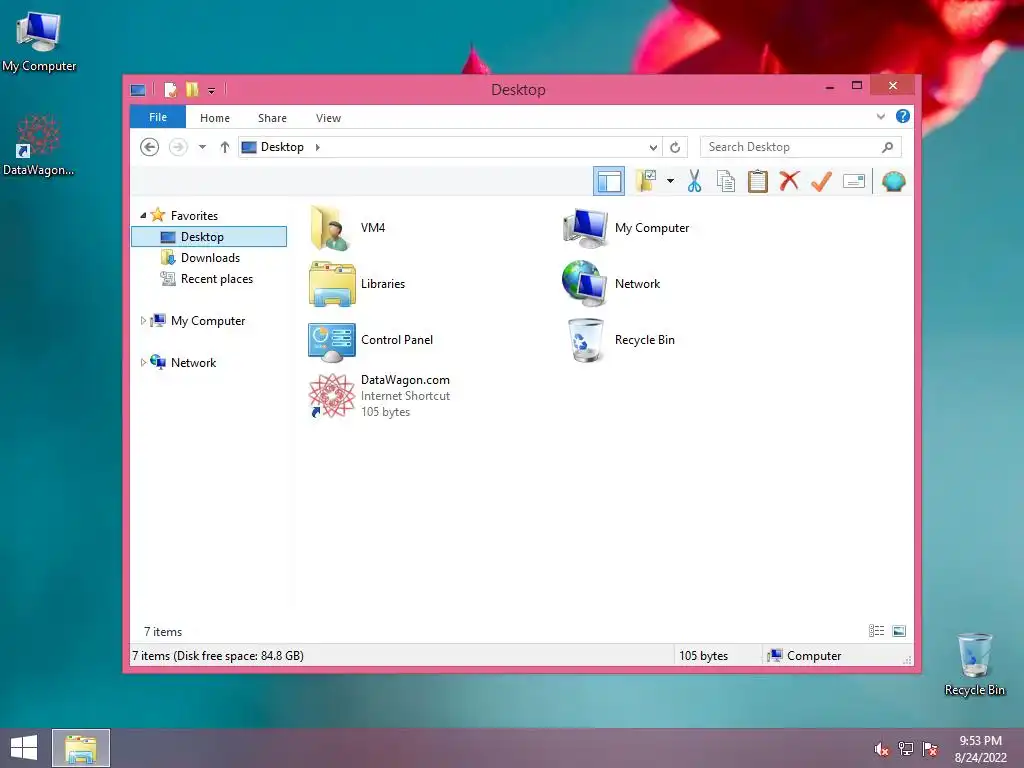Screen dimensions: 1024x768
Task: Click the Computer zone in status bar
Action: (x=805, y=656)
